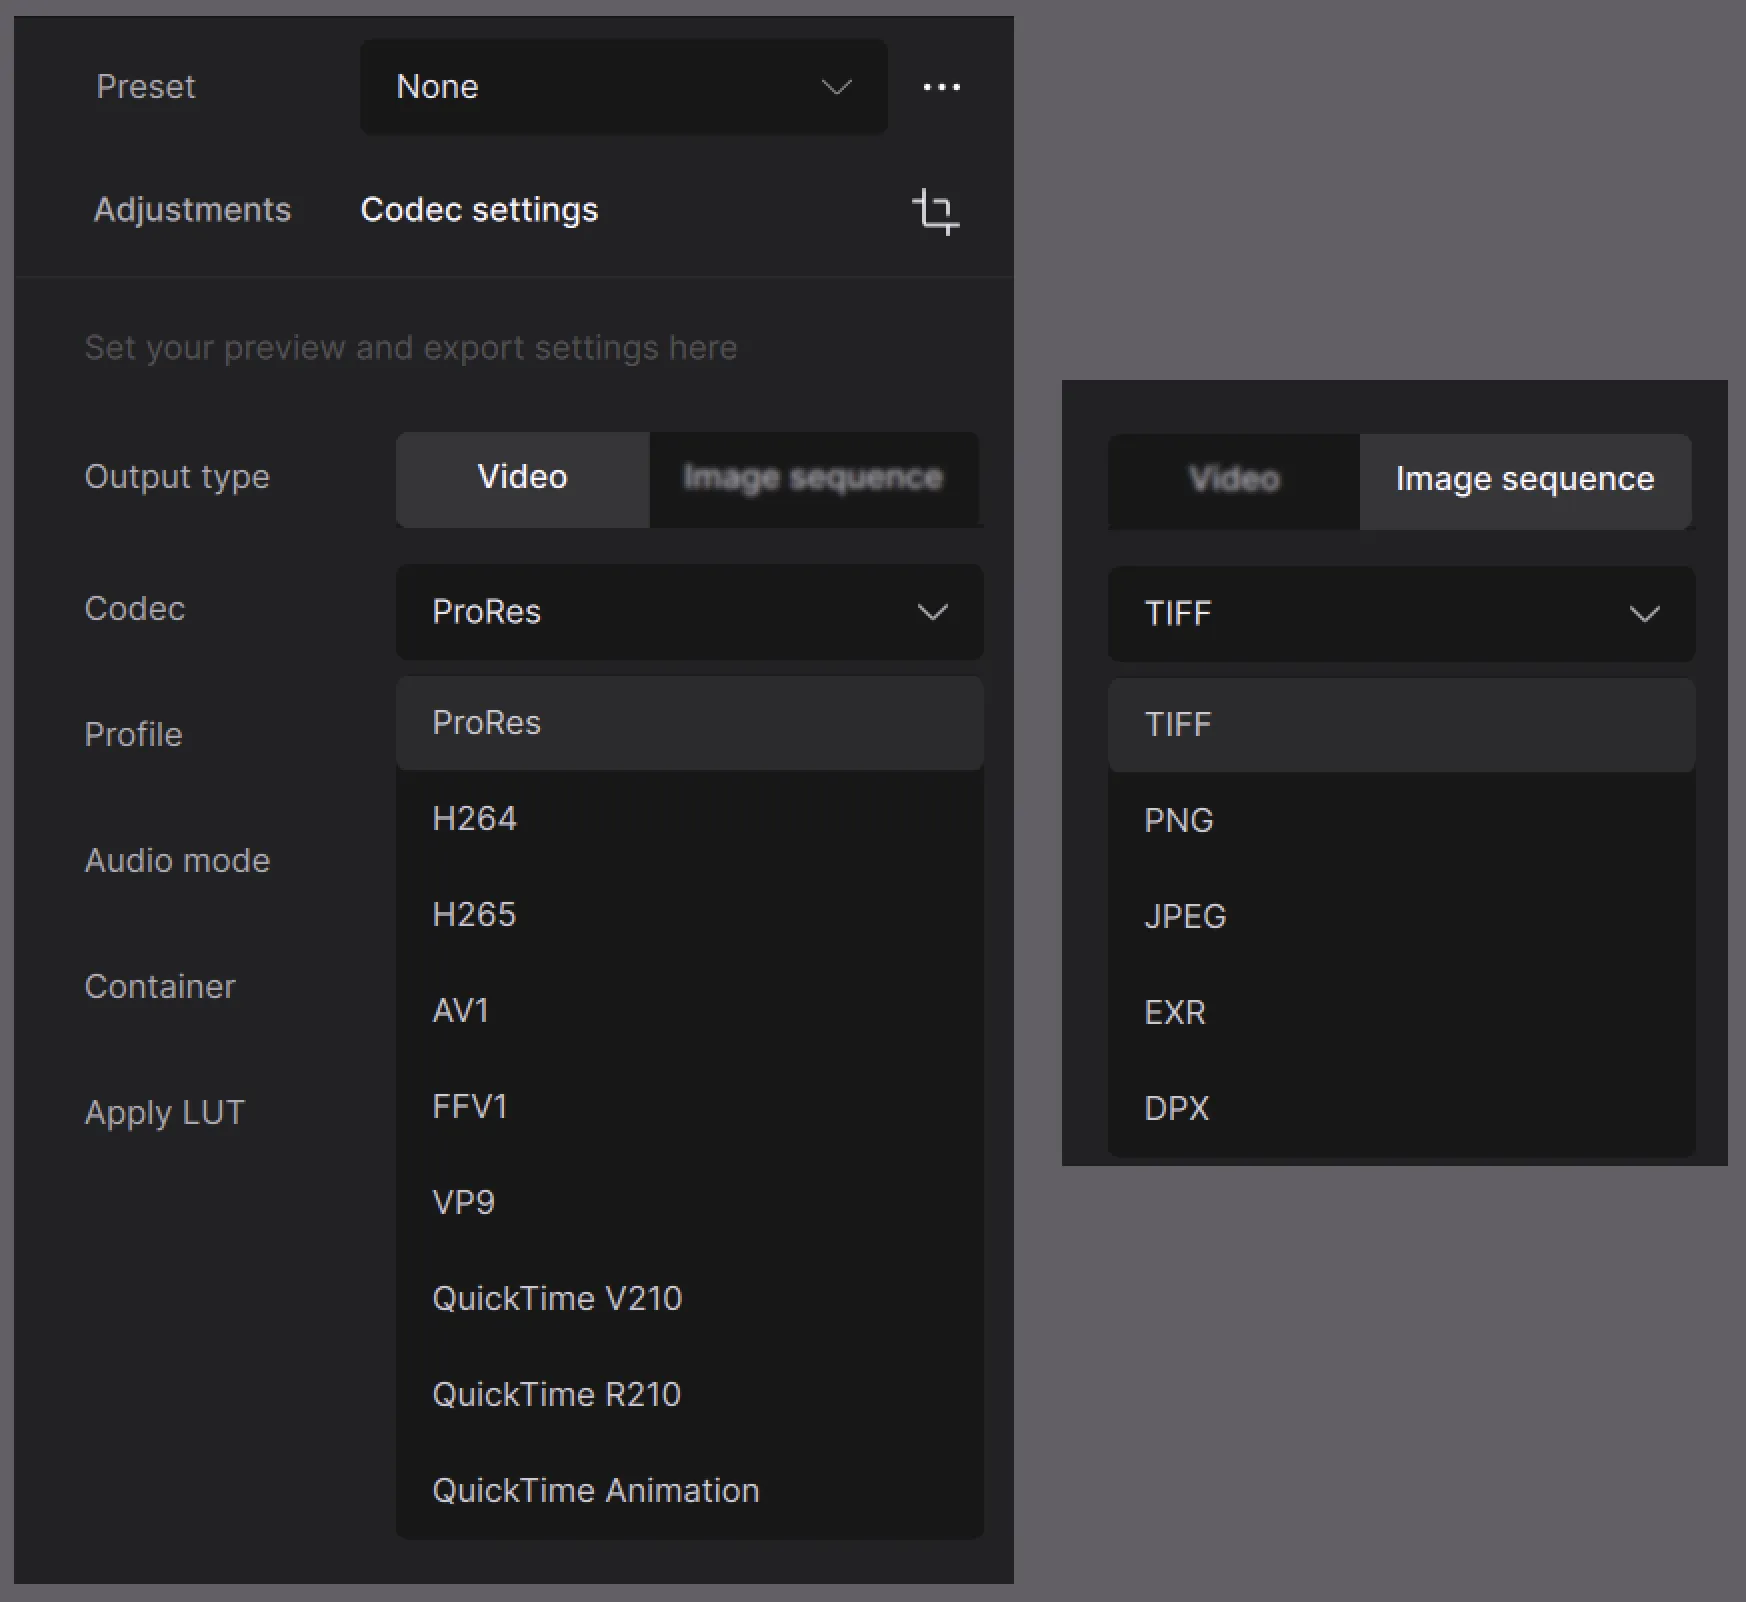Screen dimensions: 1746x1602
Task: Choose H265 from the codec list
Action: click(474, 915)
